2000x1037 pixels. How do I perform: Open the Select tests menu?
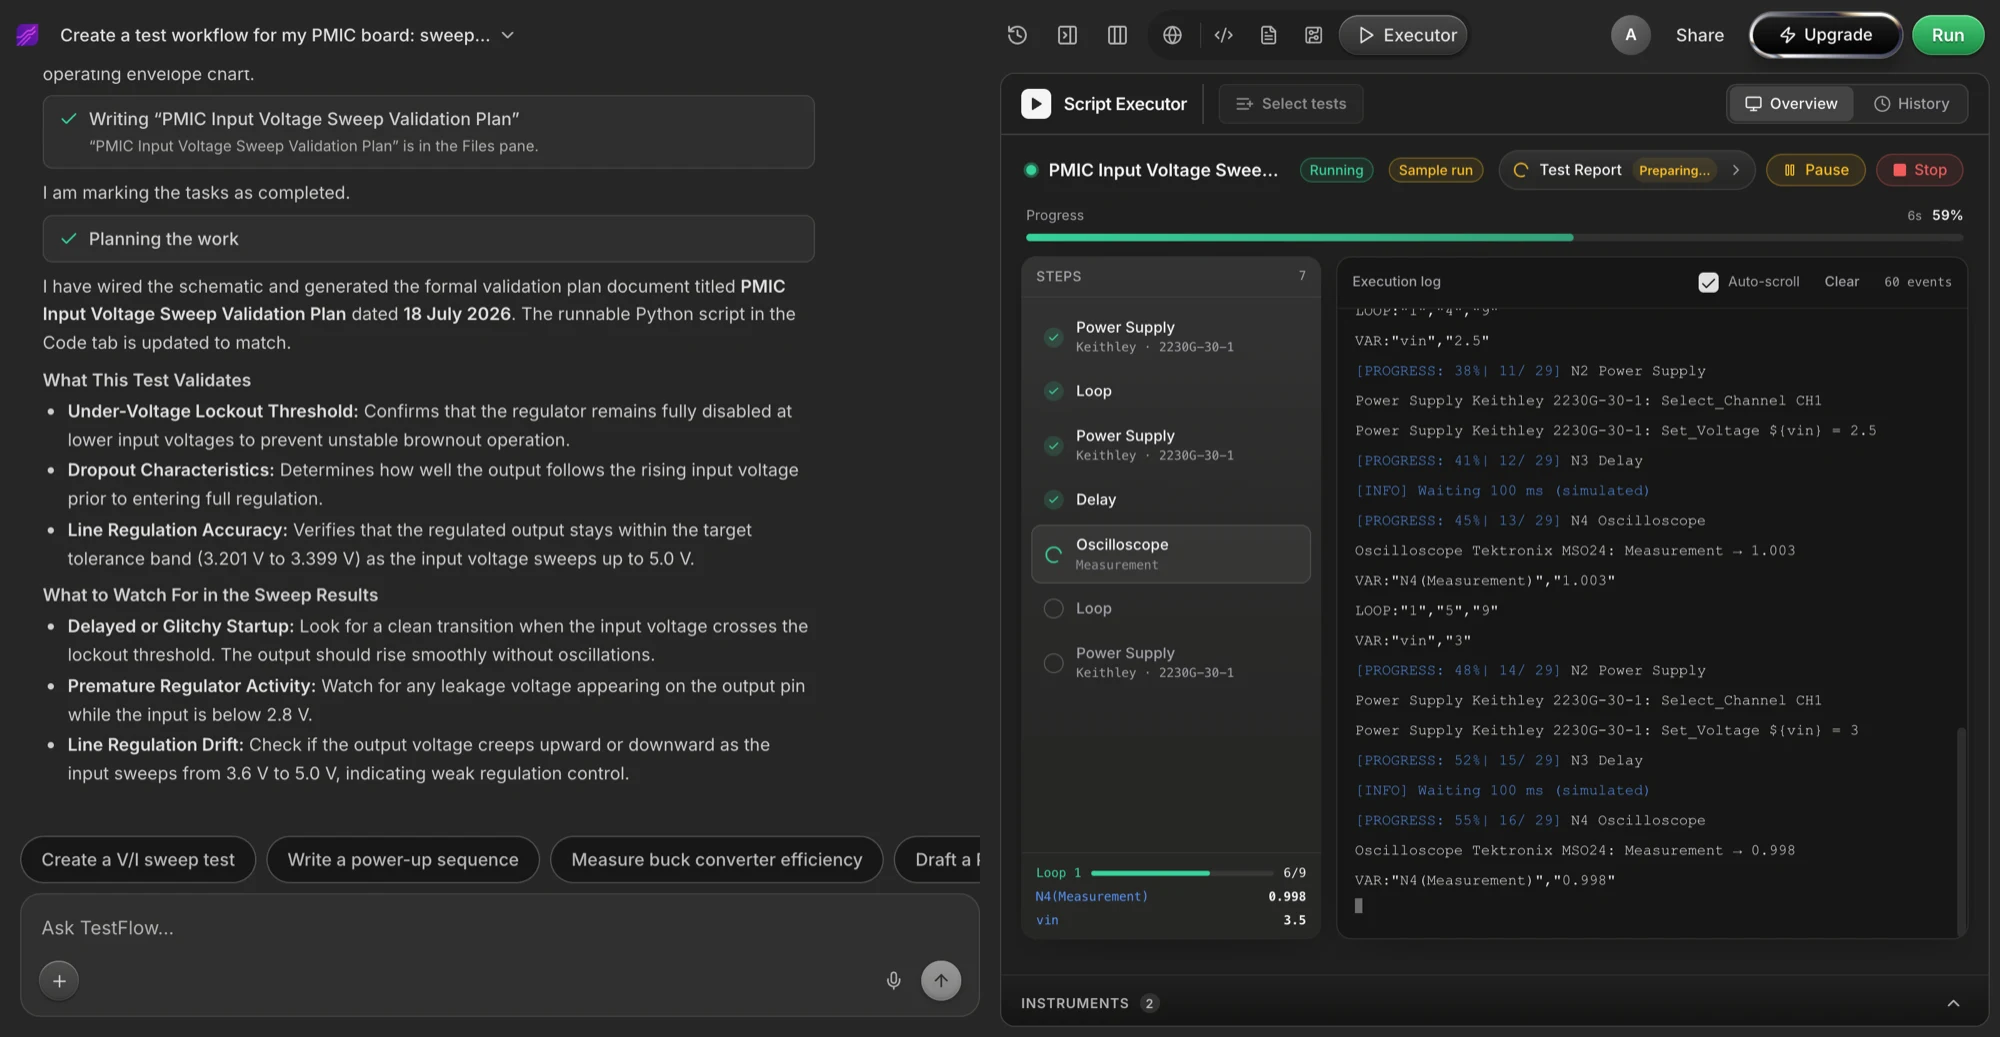tap(1291, 104)
